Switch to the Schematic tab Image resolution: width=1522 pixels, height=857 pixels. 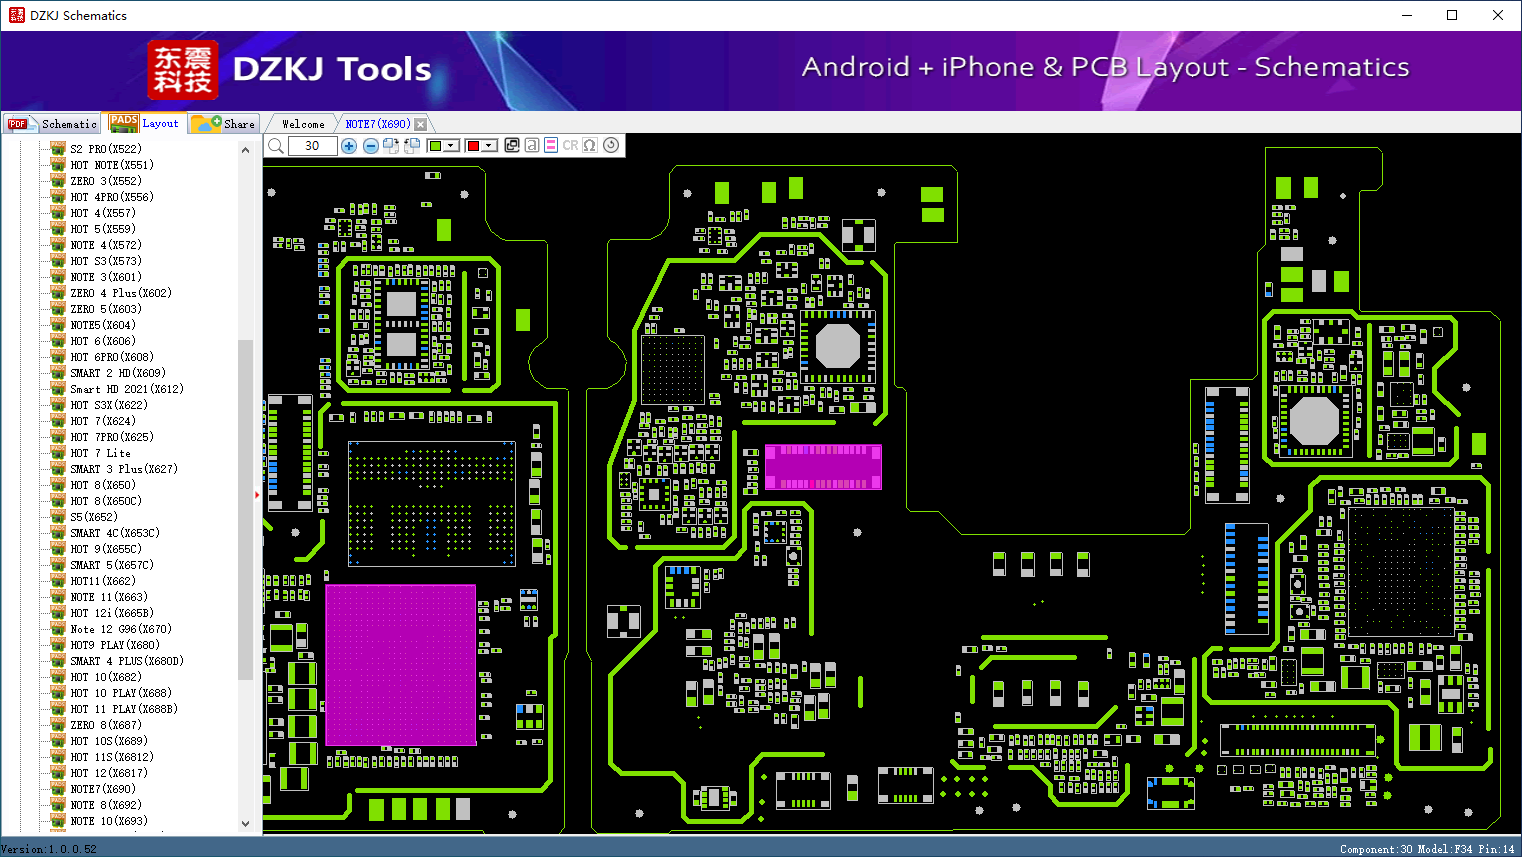pyautogui.click(x=52, y=124)
